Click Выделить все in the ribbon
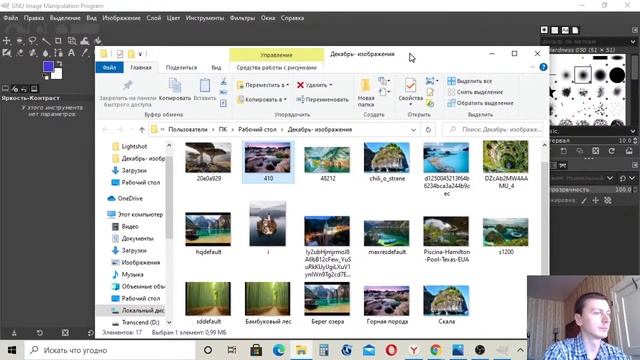This screenshot has height=360, width=640. coord(470,81)
